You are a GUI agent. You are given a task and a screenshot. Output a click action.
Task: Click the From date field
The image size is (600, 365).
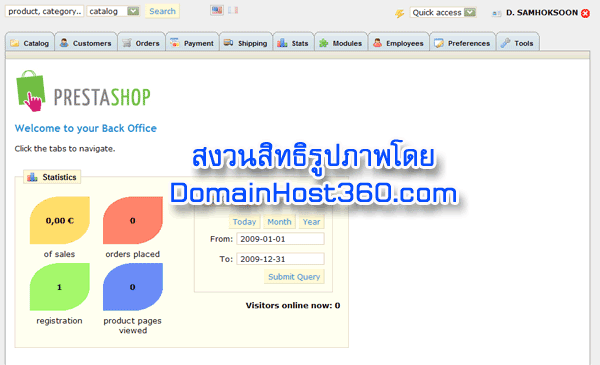pos(280,239)
